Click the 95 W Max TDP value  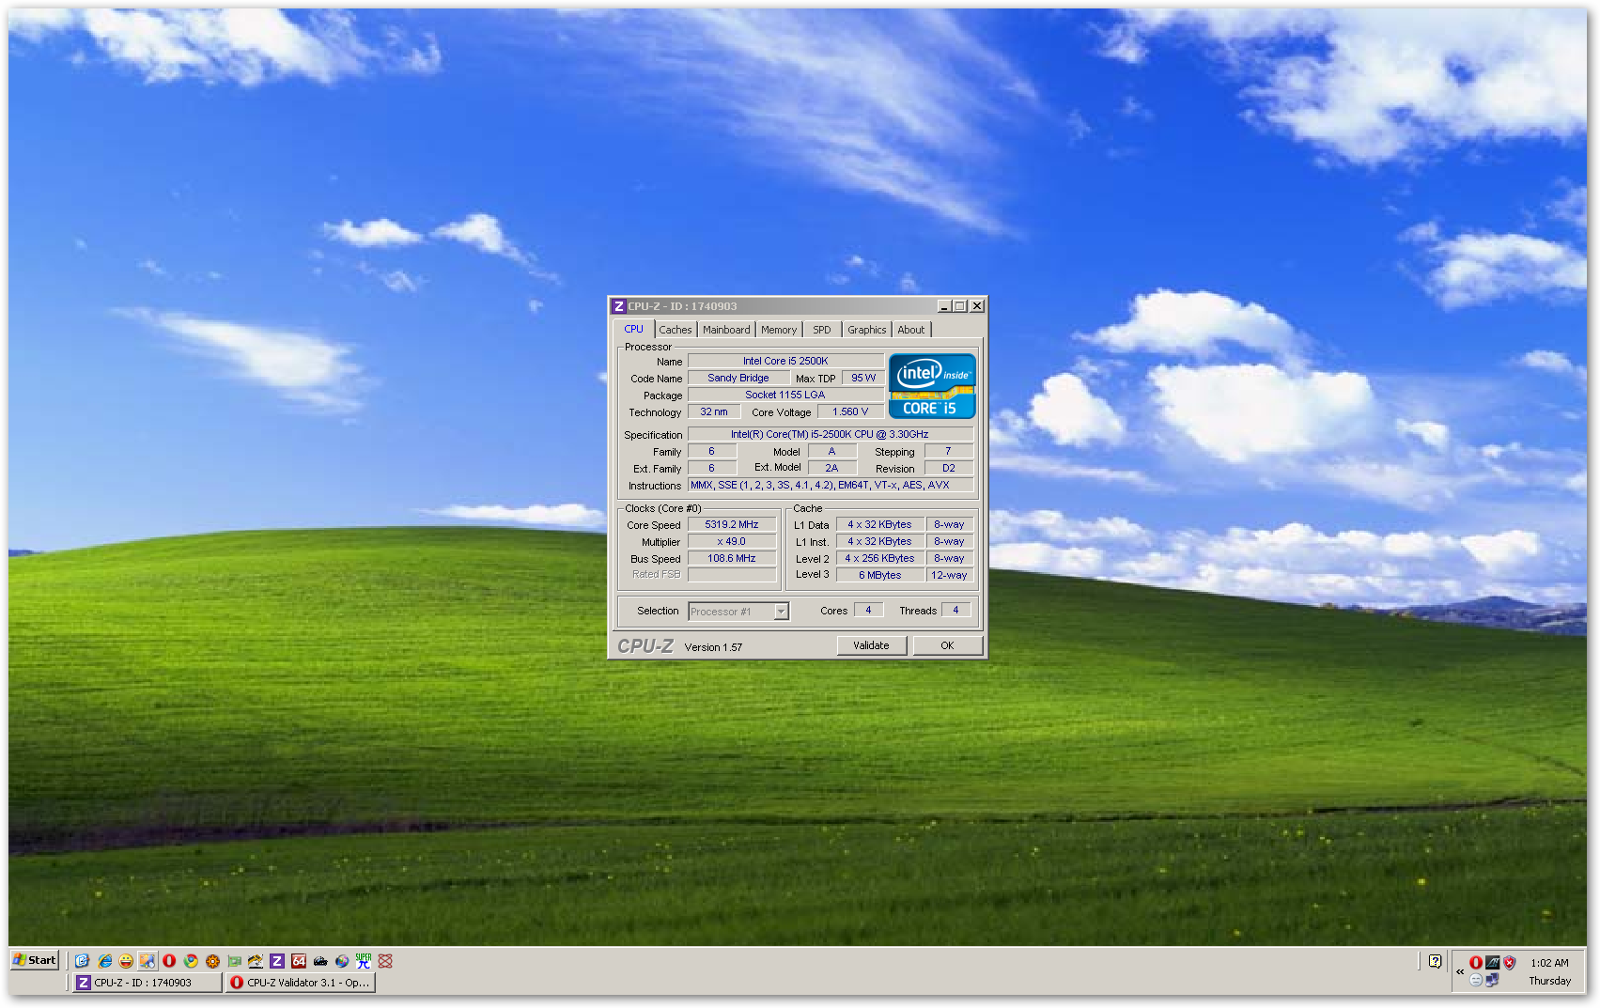863,378
